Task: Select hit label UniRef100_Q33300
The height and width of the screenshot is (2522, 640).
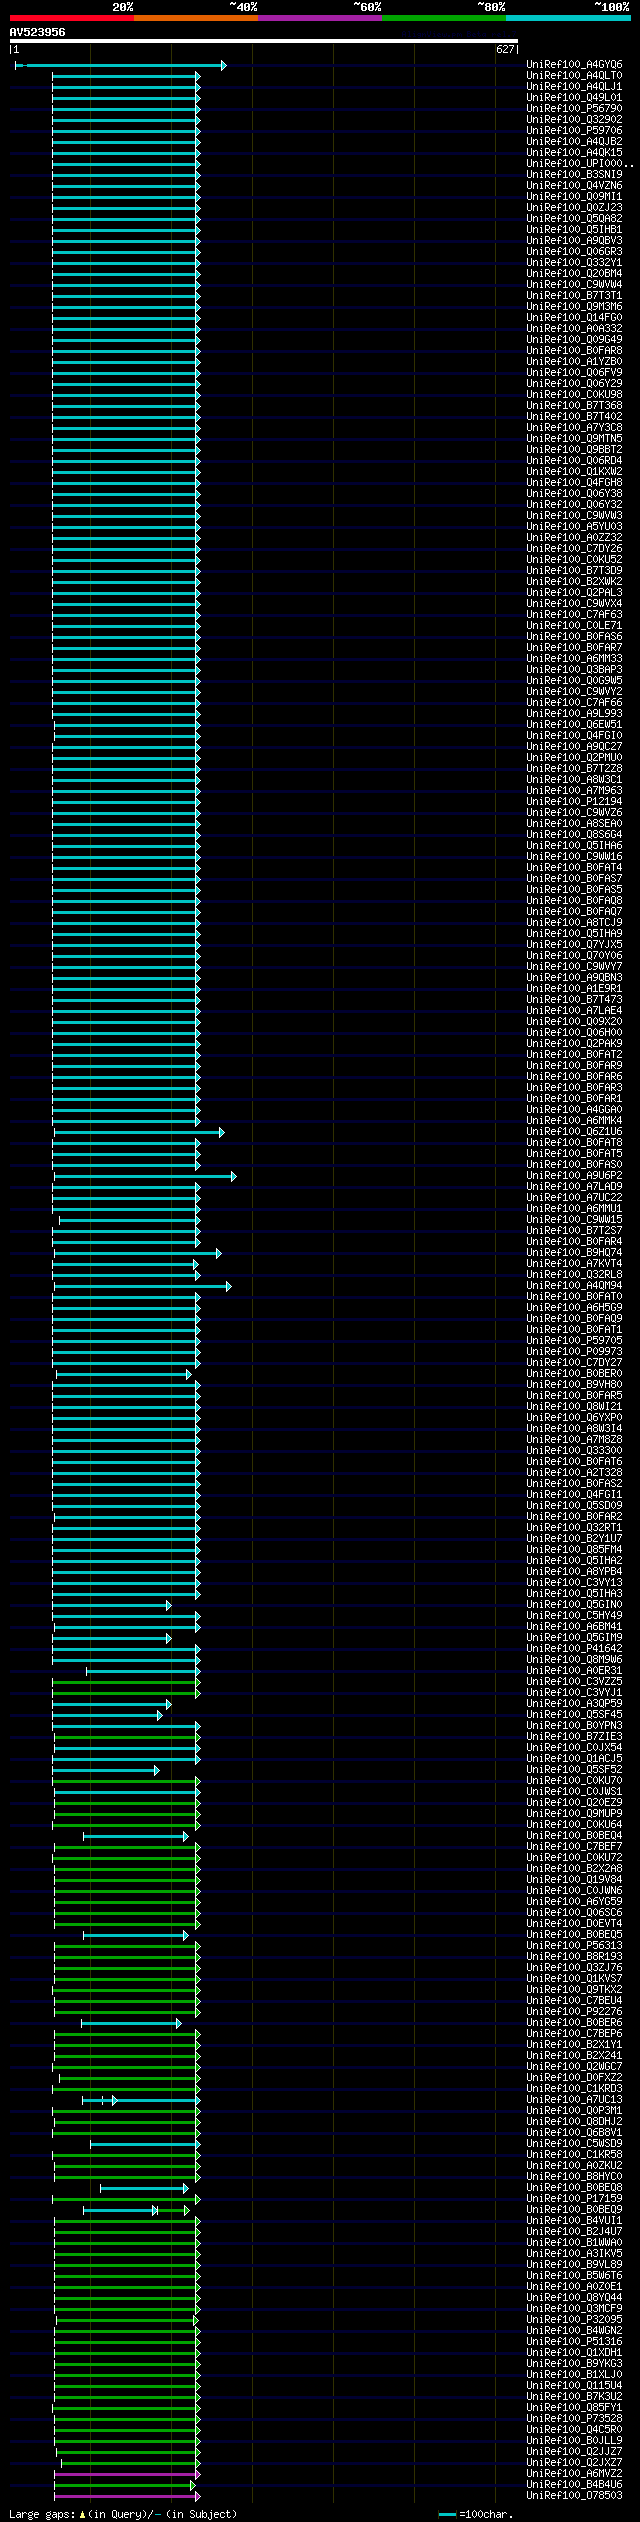Action: point(574,1450)
